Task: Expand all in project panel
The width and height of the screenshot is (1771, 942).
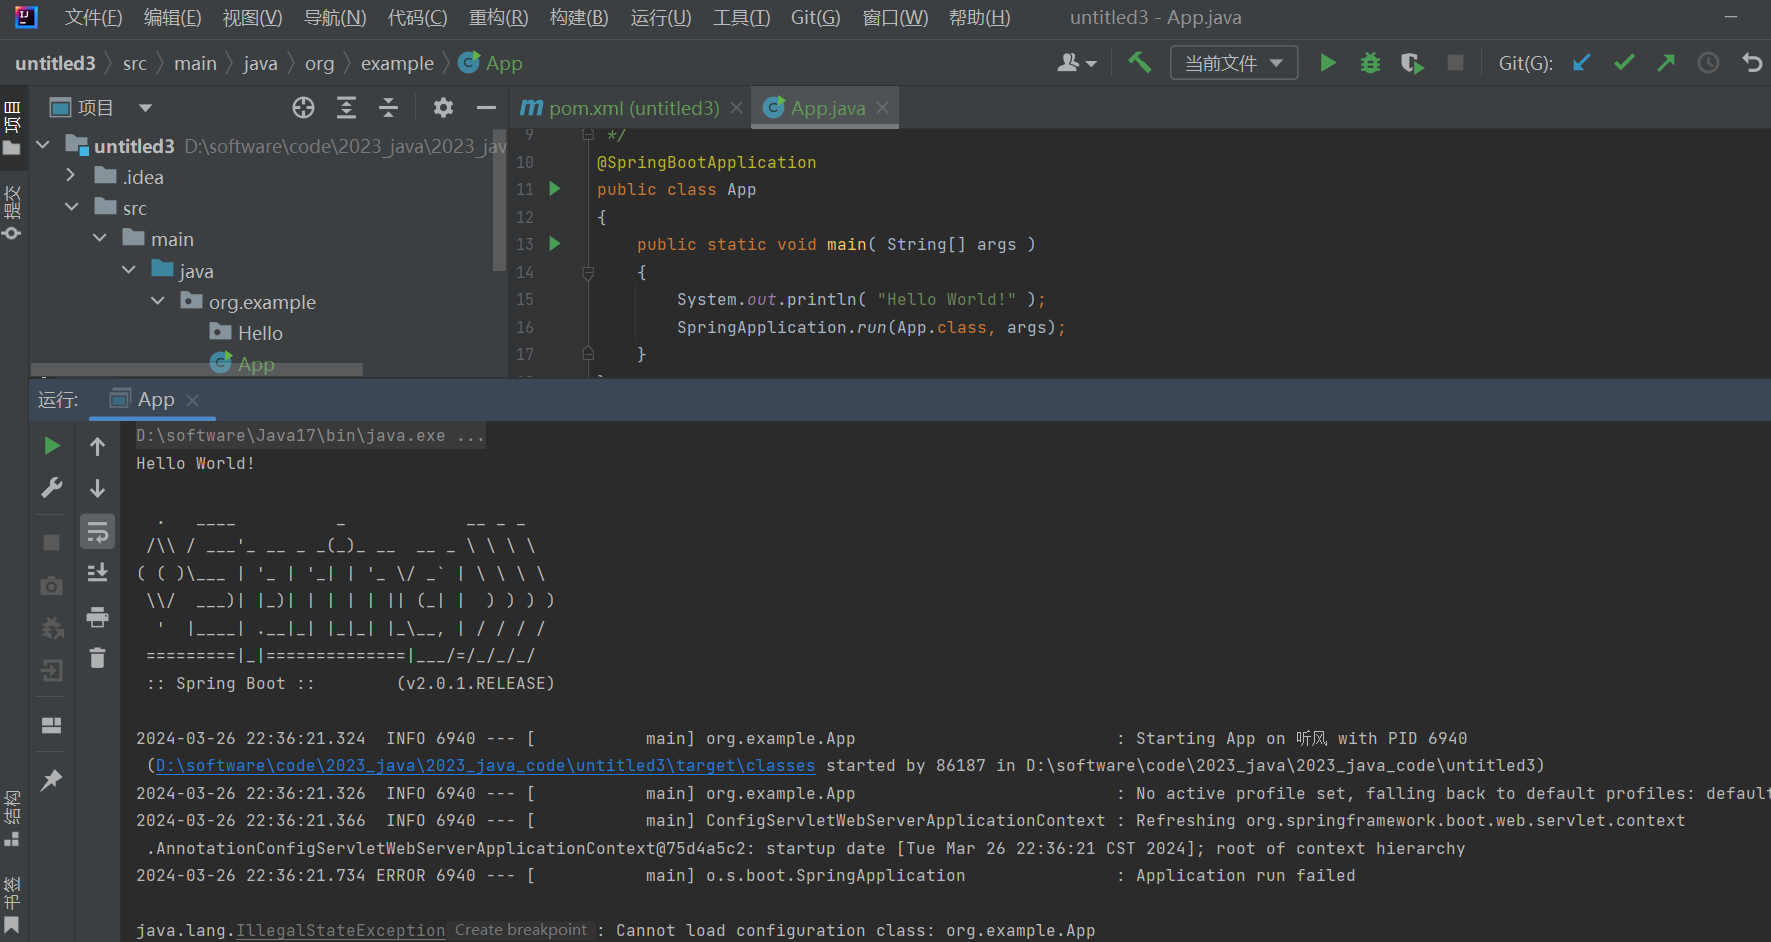Action: [x=346, y=107]
